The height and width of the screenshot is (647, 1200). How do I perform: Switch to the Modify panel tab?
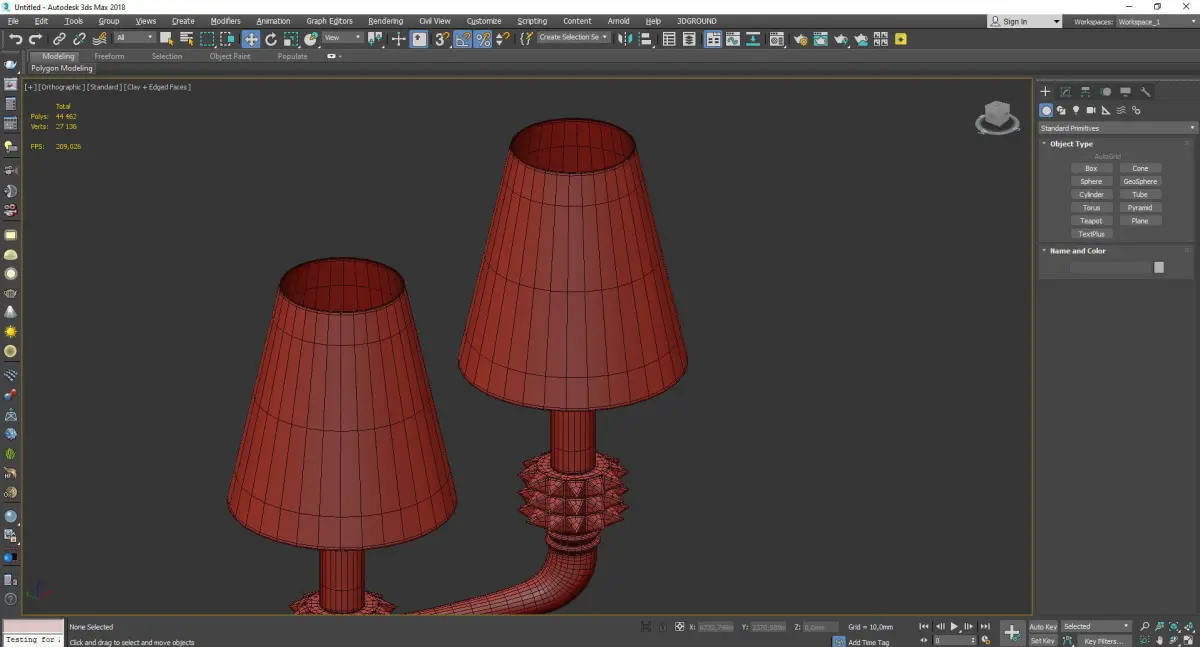1065,92
